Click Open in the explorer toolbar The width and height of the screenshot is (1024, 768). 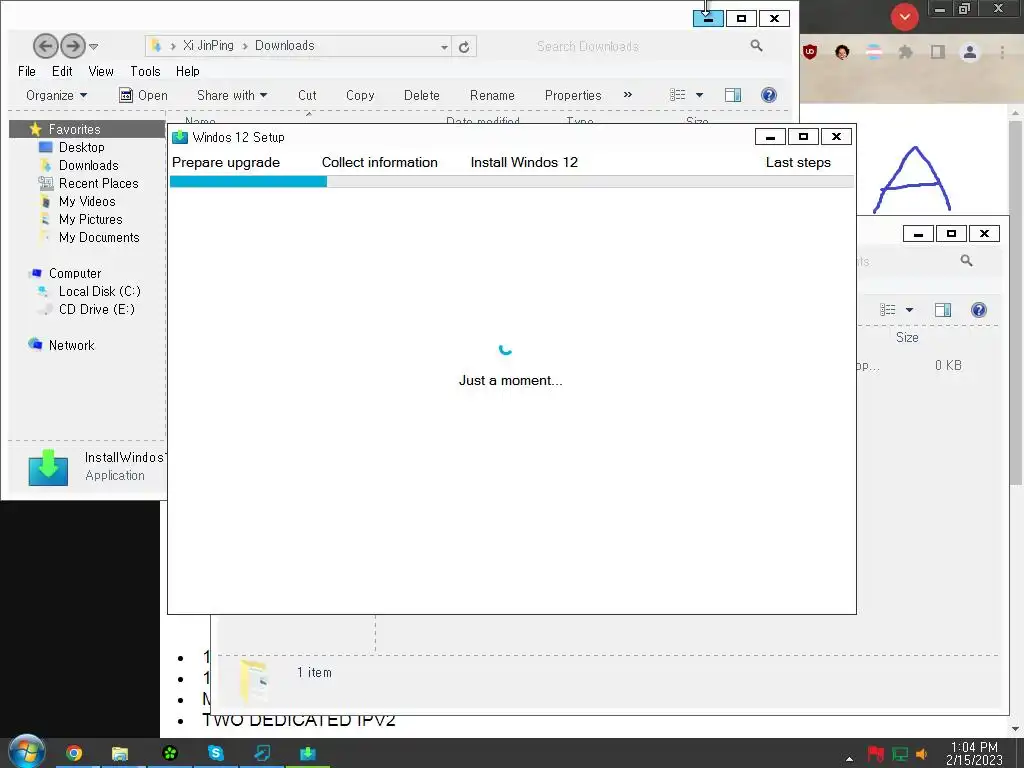pos(144,95)
